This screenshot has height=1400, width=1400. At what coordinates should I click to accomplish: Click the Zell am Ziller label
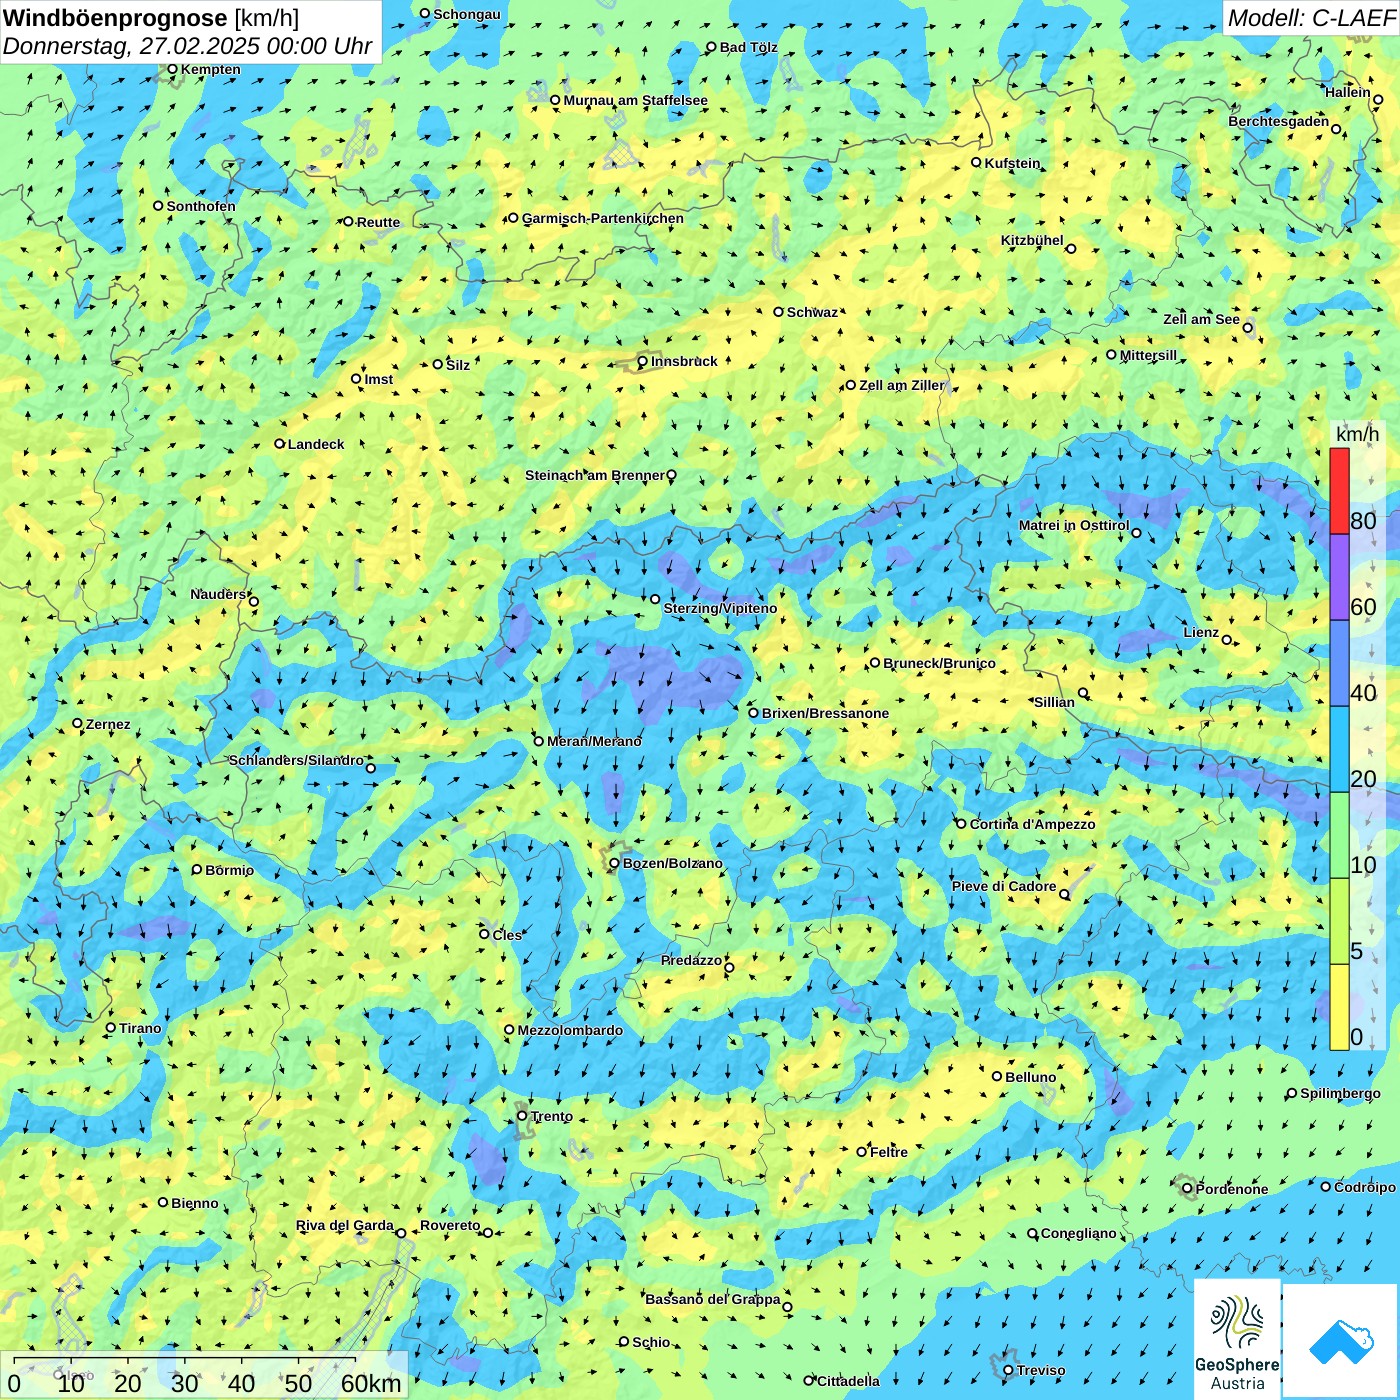(x=901, y=385)
